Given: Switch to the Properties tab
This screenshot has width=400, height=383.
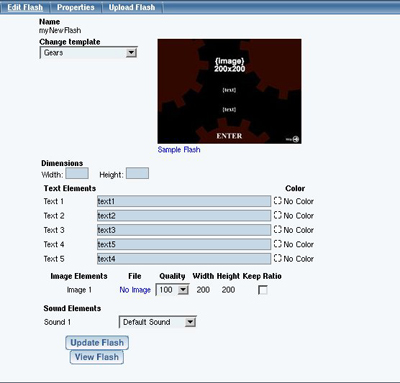Looking at the screenshot, I should pyautogui.click(x=76, y=7).
